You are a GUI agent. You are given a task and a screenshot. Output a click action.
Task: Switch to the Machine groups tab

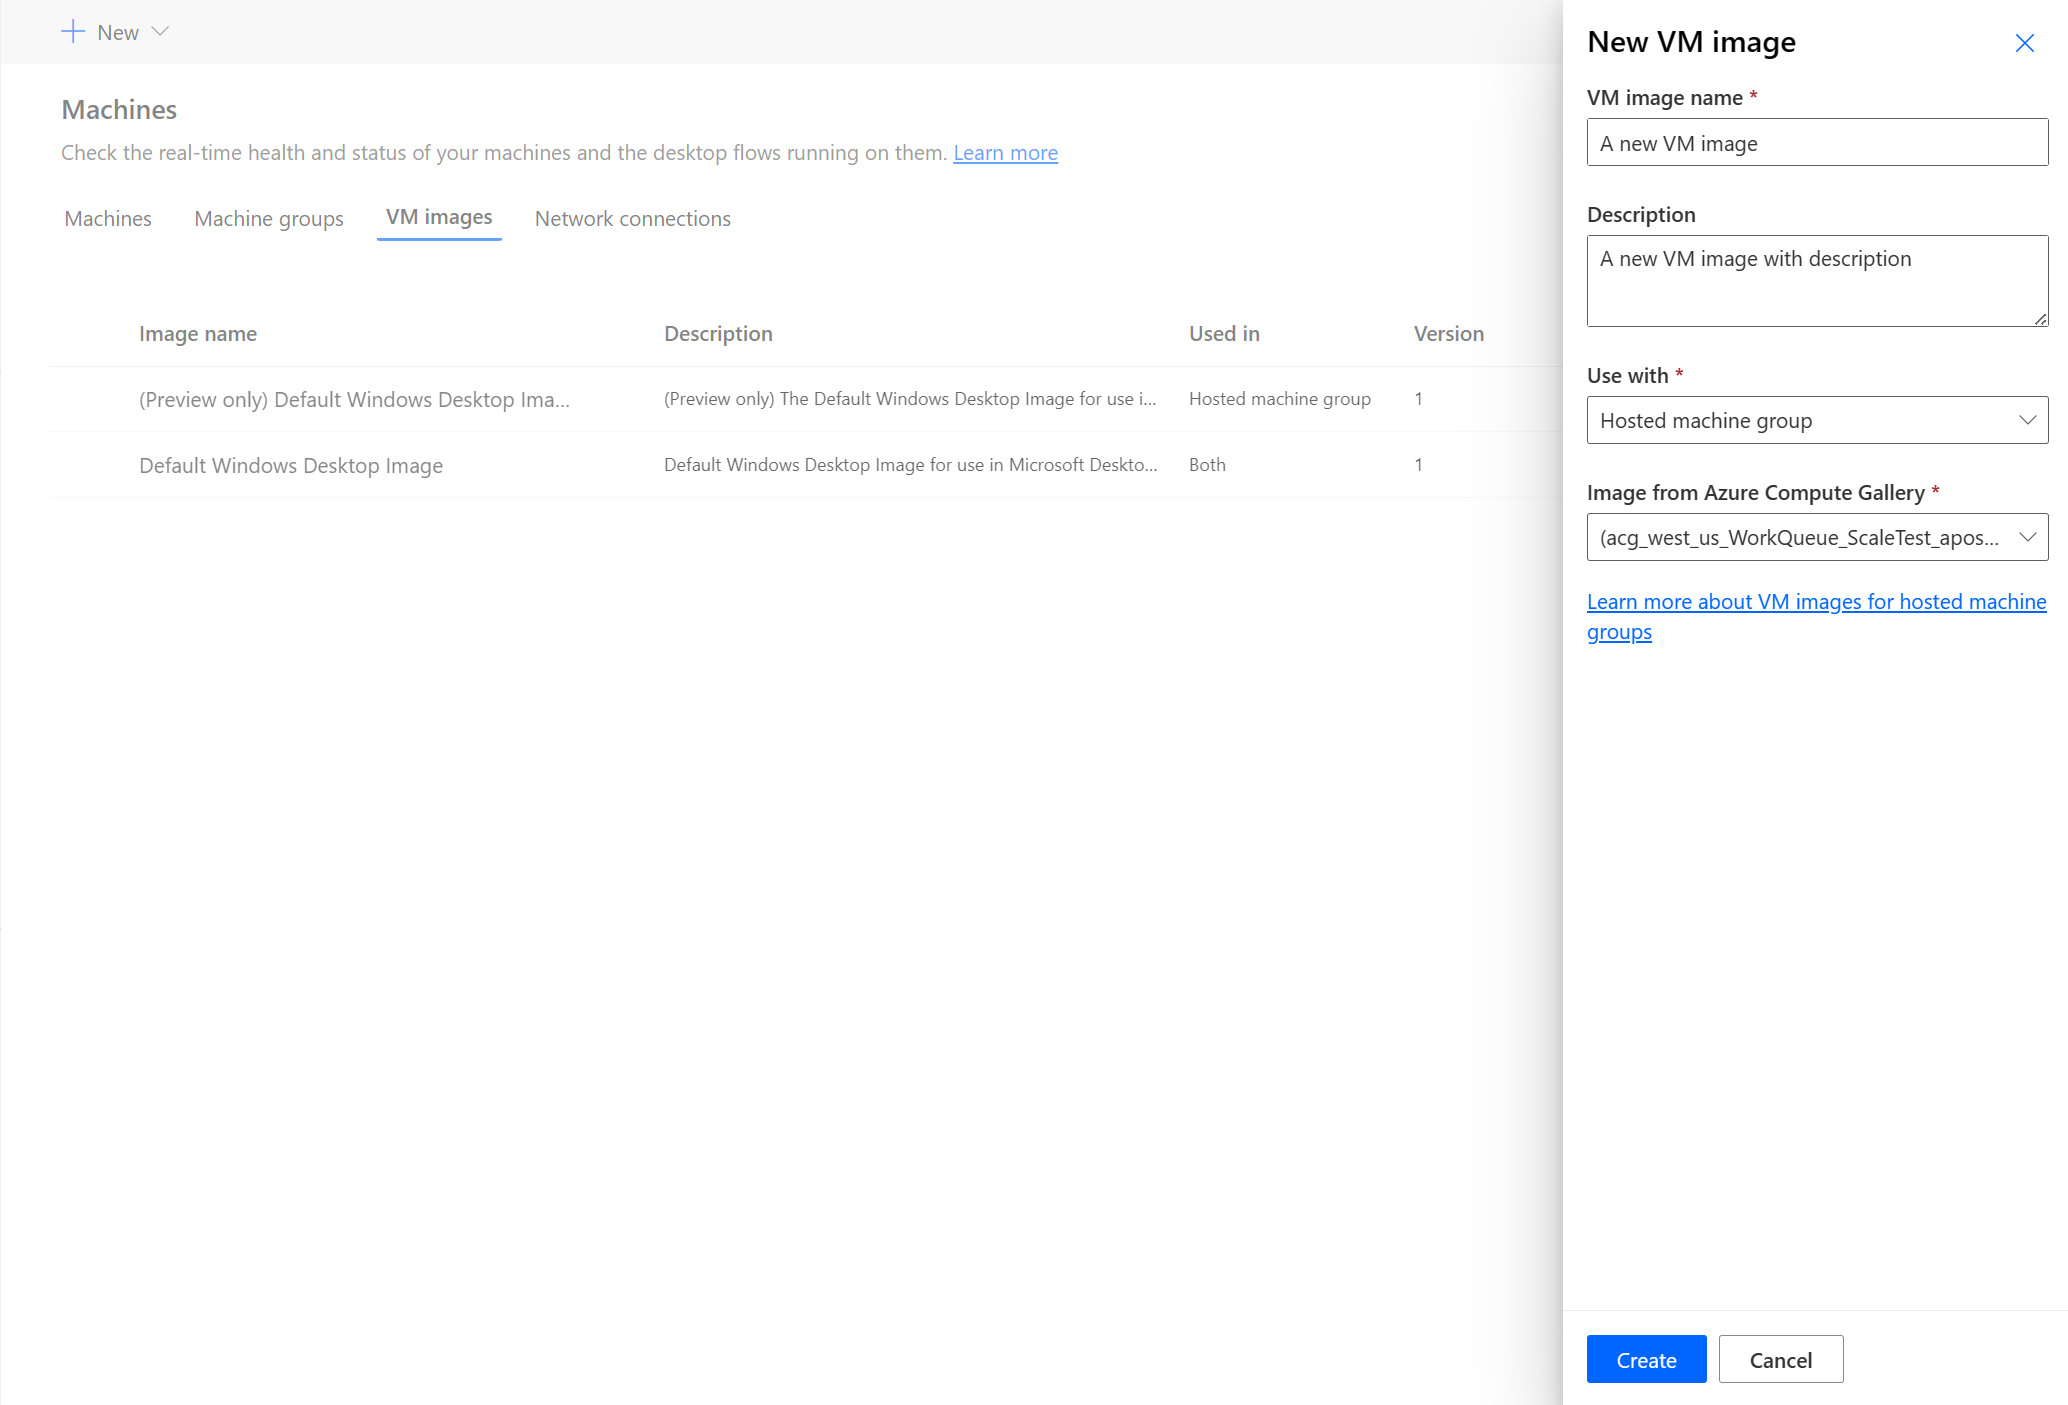268,216
